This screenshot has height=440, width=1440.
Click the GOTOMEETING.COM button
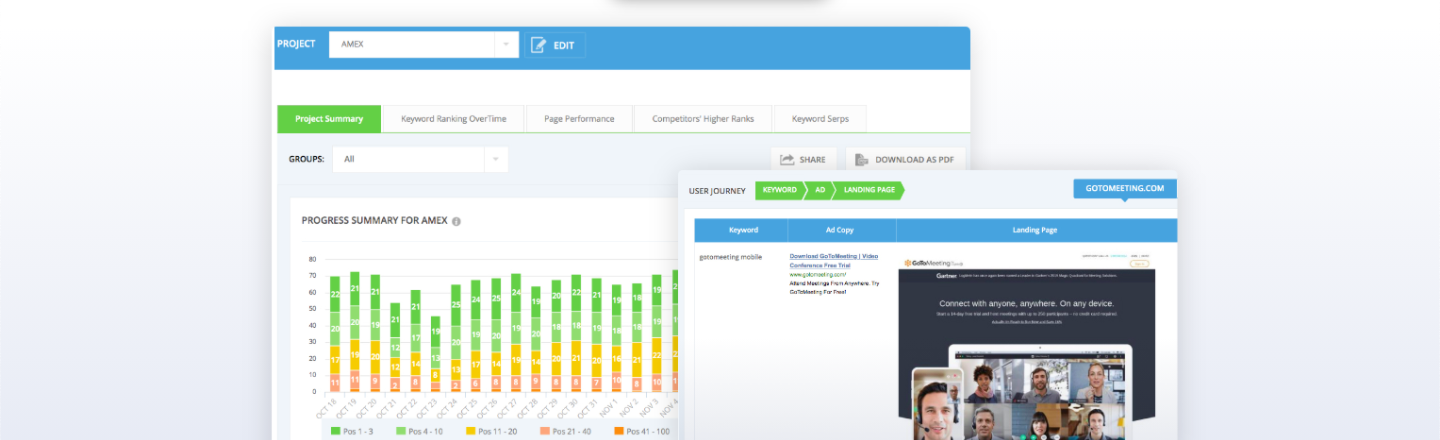1124,189
